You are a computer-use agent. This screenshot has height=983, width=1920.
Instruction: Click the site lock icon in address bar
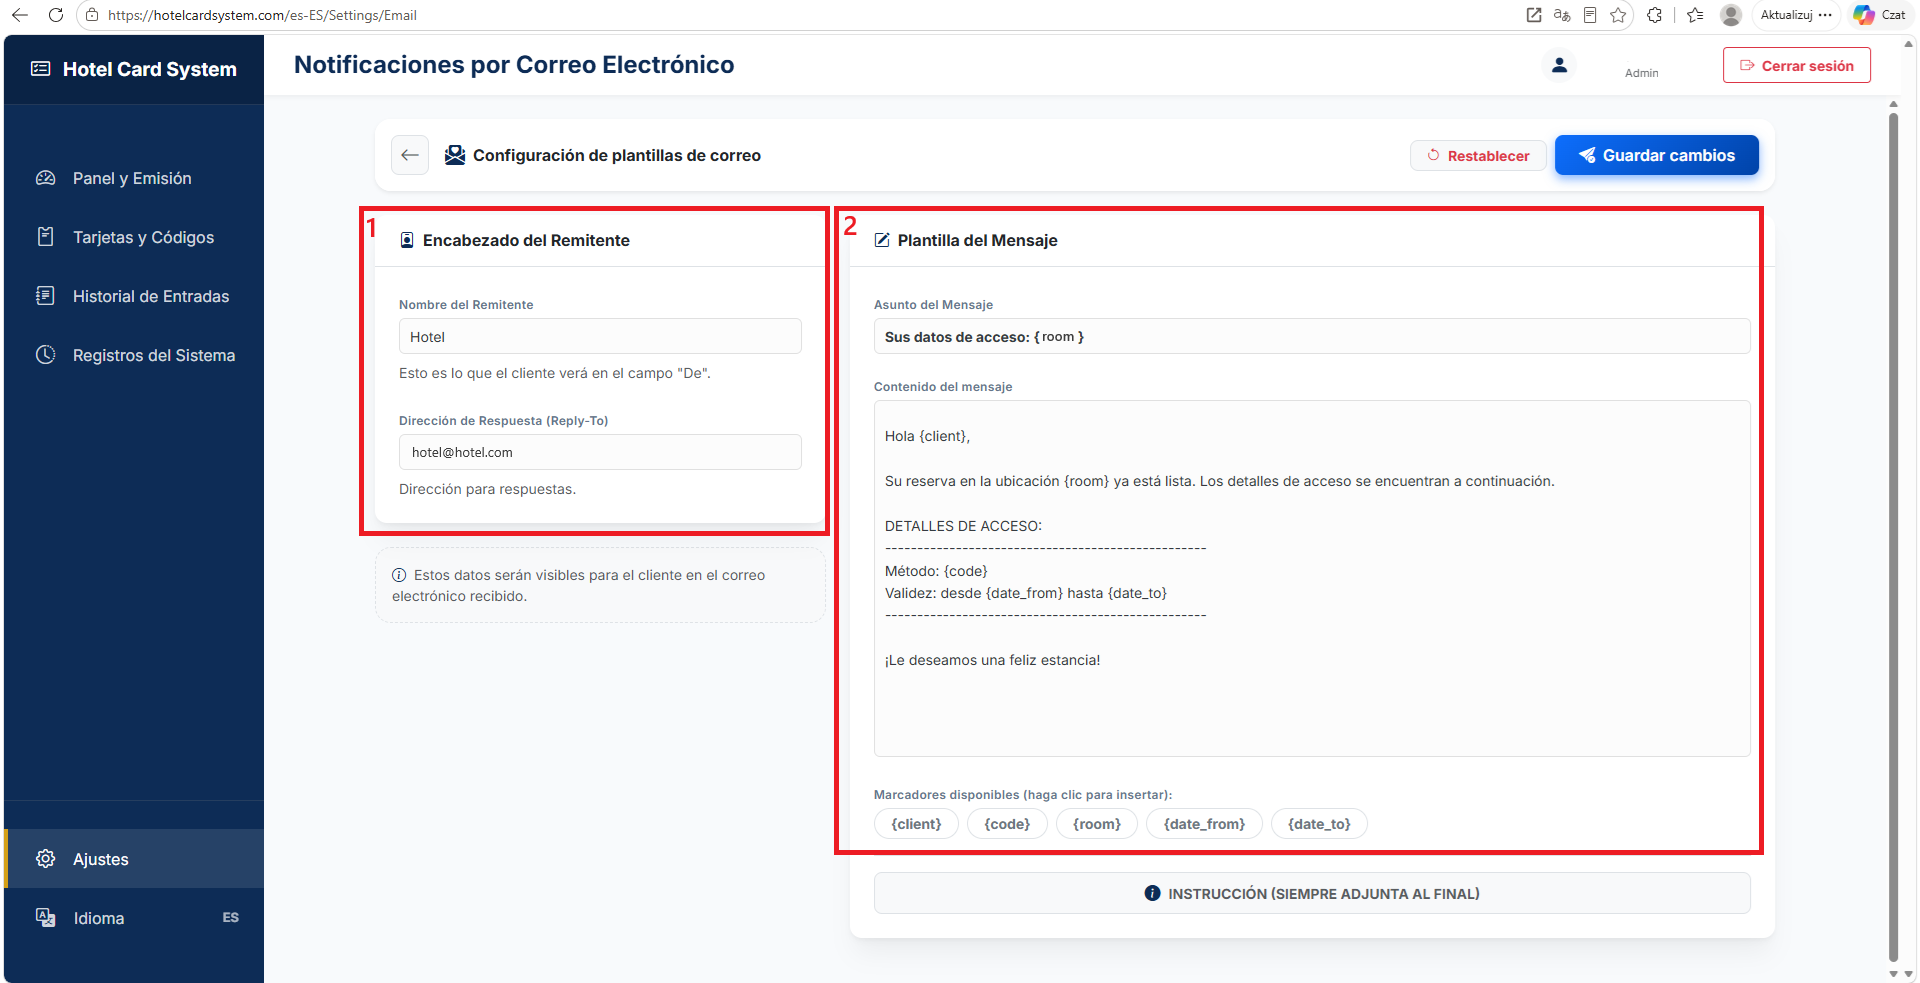(x=92, y=15)
